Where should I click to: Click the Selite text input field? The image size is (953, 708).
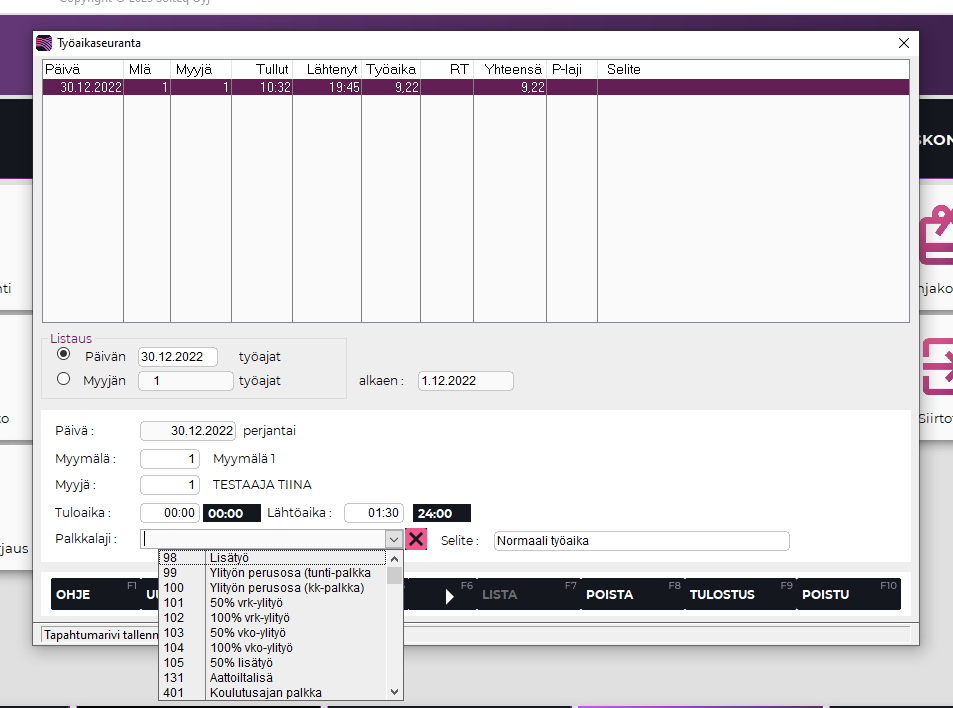(641, 541)
